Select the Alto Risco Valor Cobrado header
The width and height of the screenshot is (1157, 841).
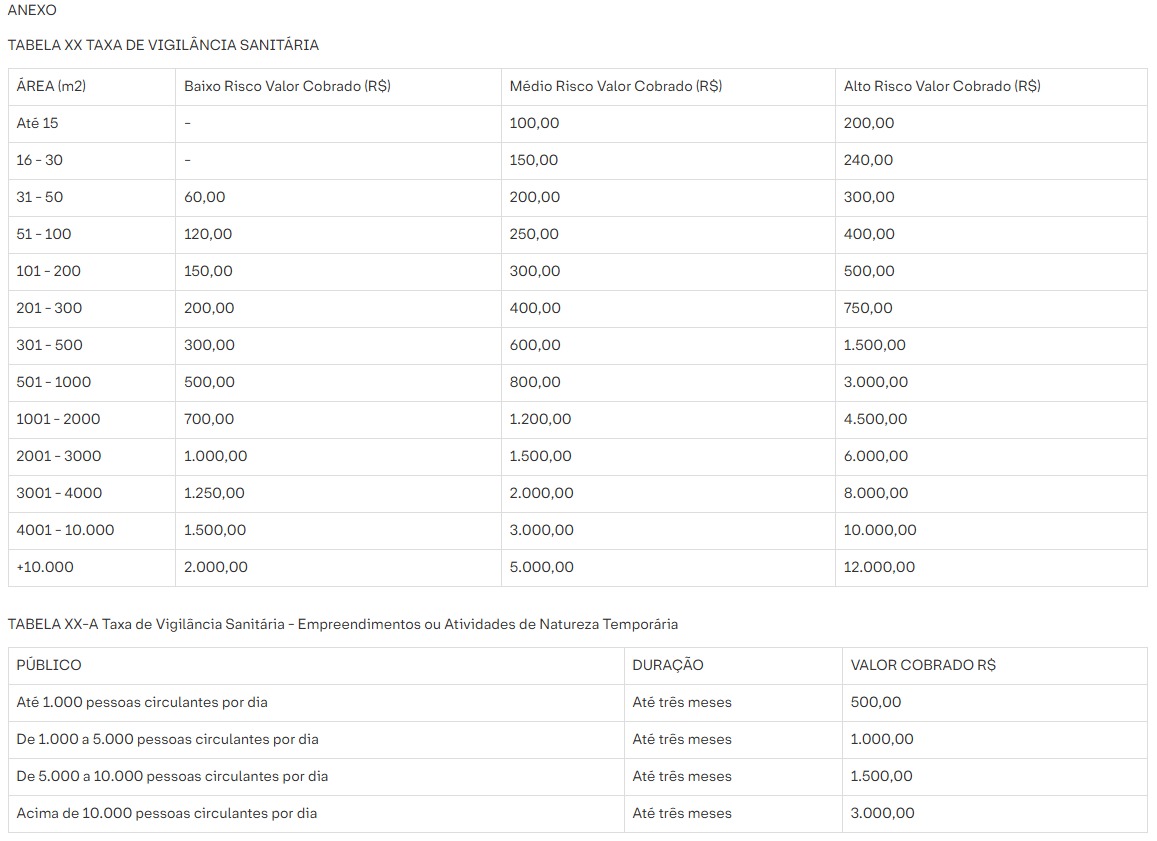click(942, 86)
